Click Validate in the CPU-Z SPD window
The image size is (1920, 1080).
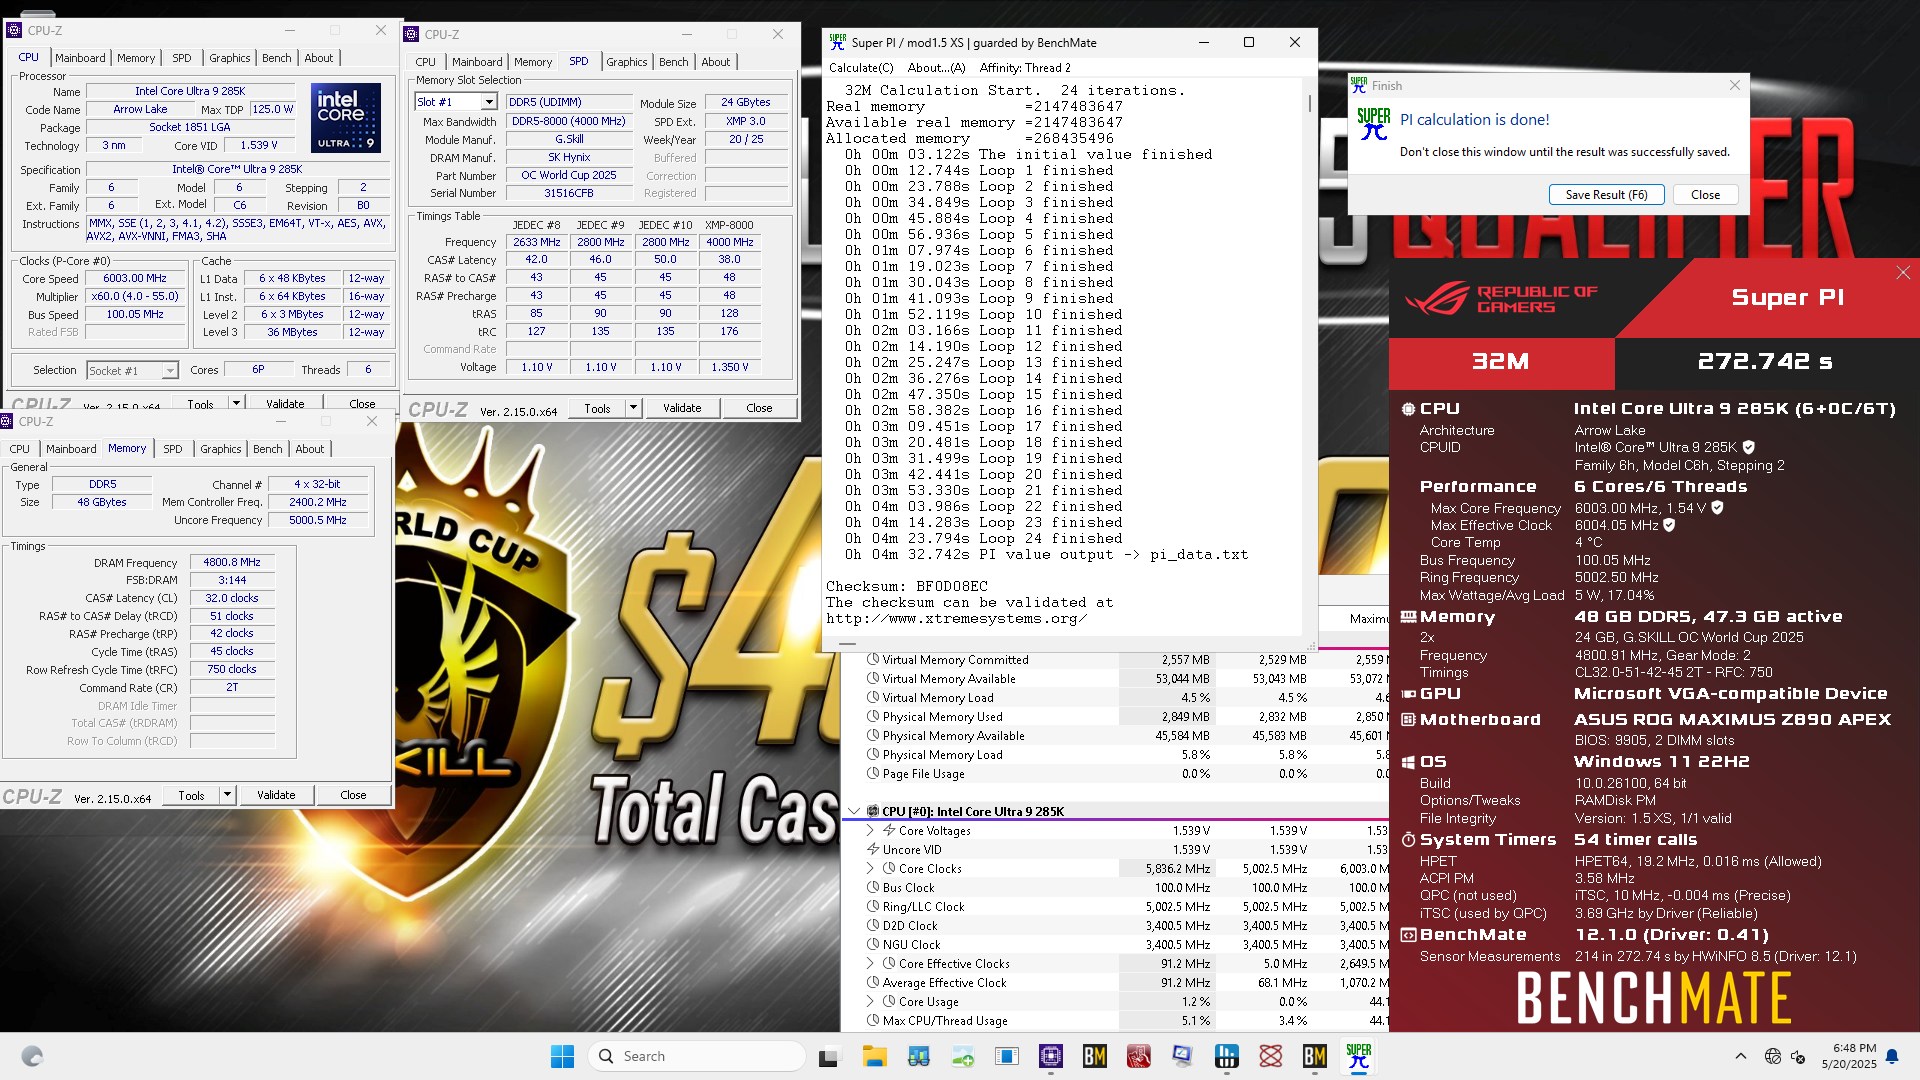point(682,408)
